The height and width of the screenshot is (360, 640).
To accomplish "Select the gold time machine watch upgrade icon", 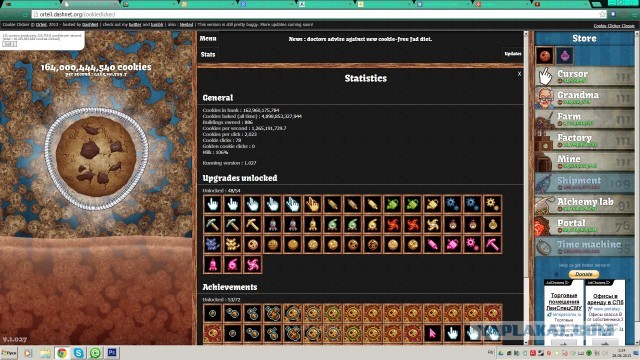I will [493, 224].
